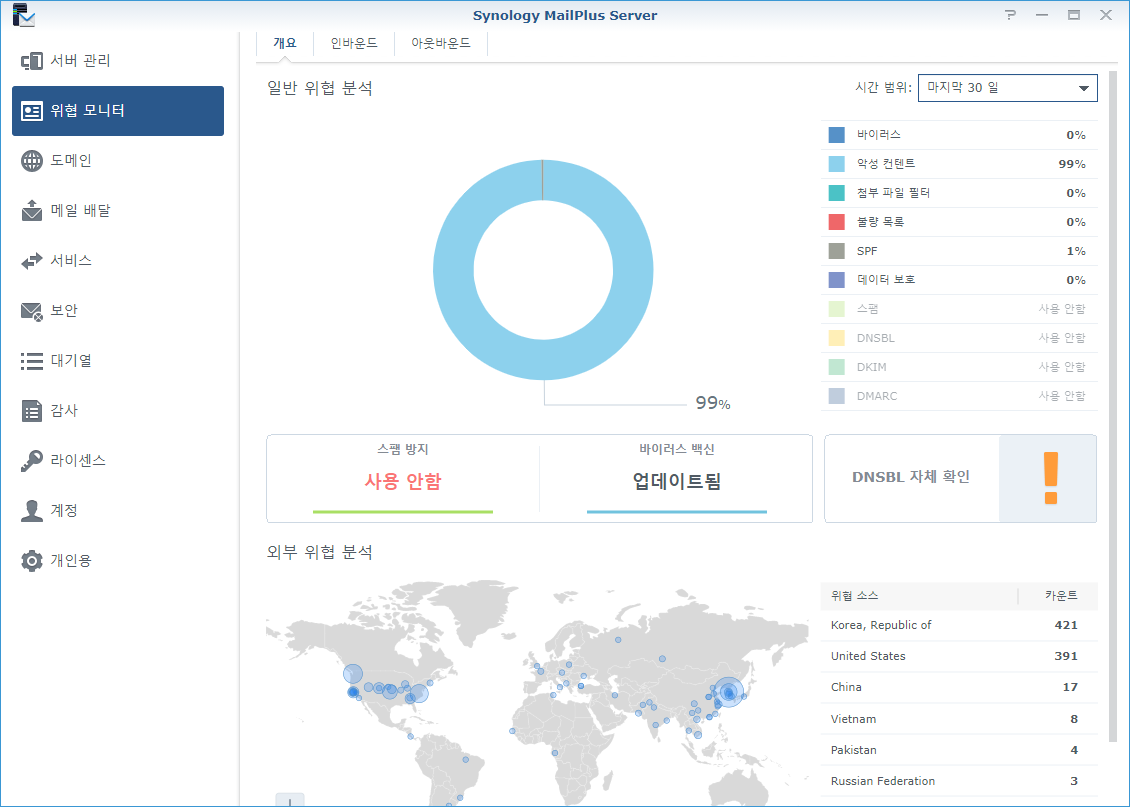The height and width of the screenshot is (807, 1130).
Task: Click the 첨부 파일 필터 legend swatch
Action: pos(837,193)
